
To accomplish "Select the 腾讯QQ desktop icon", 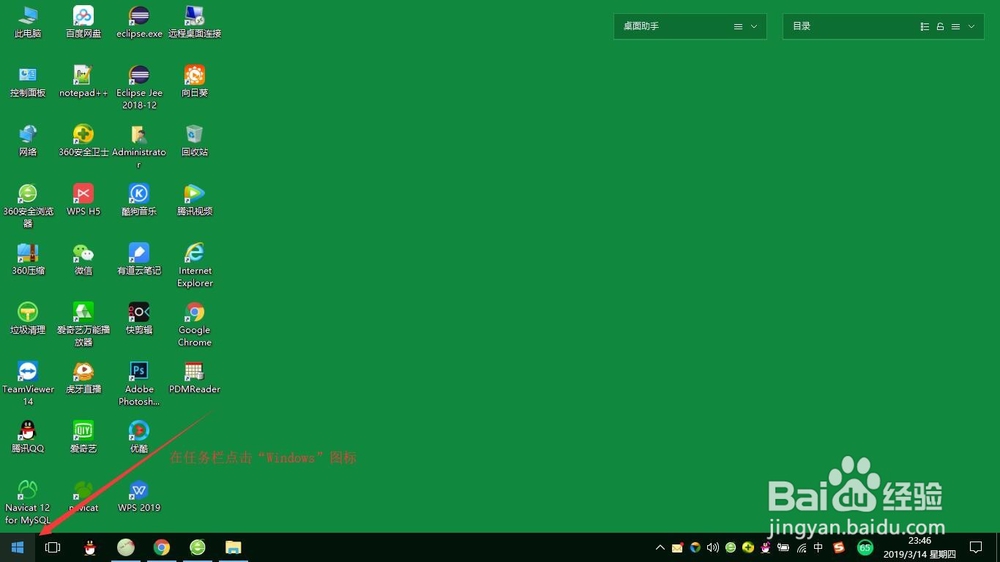I will 27,437.
